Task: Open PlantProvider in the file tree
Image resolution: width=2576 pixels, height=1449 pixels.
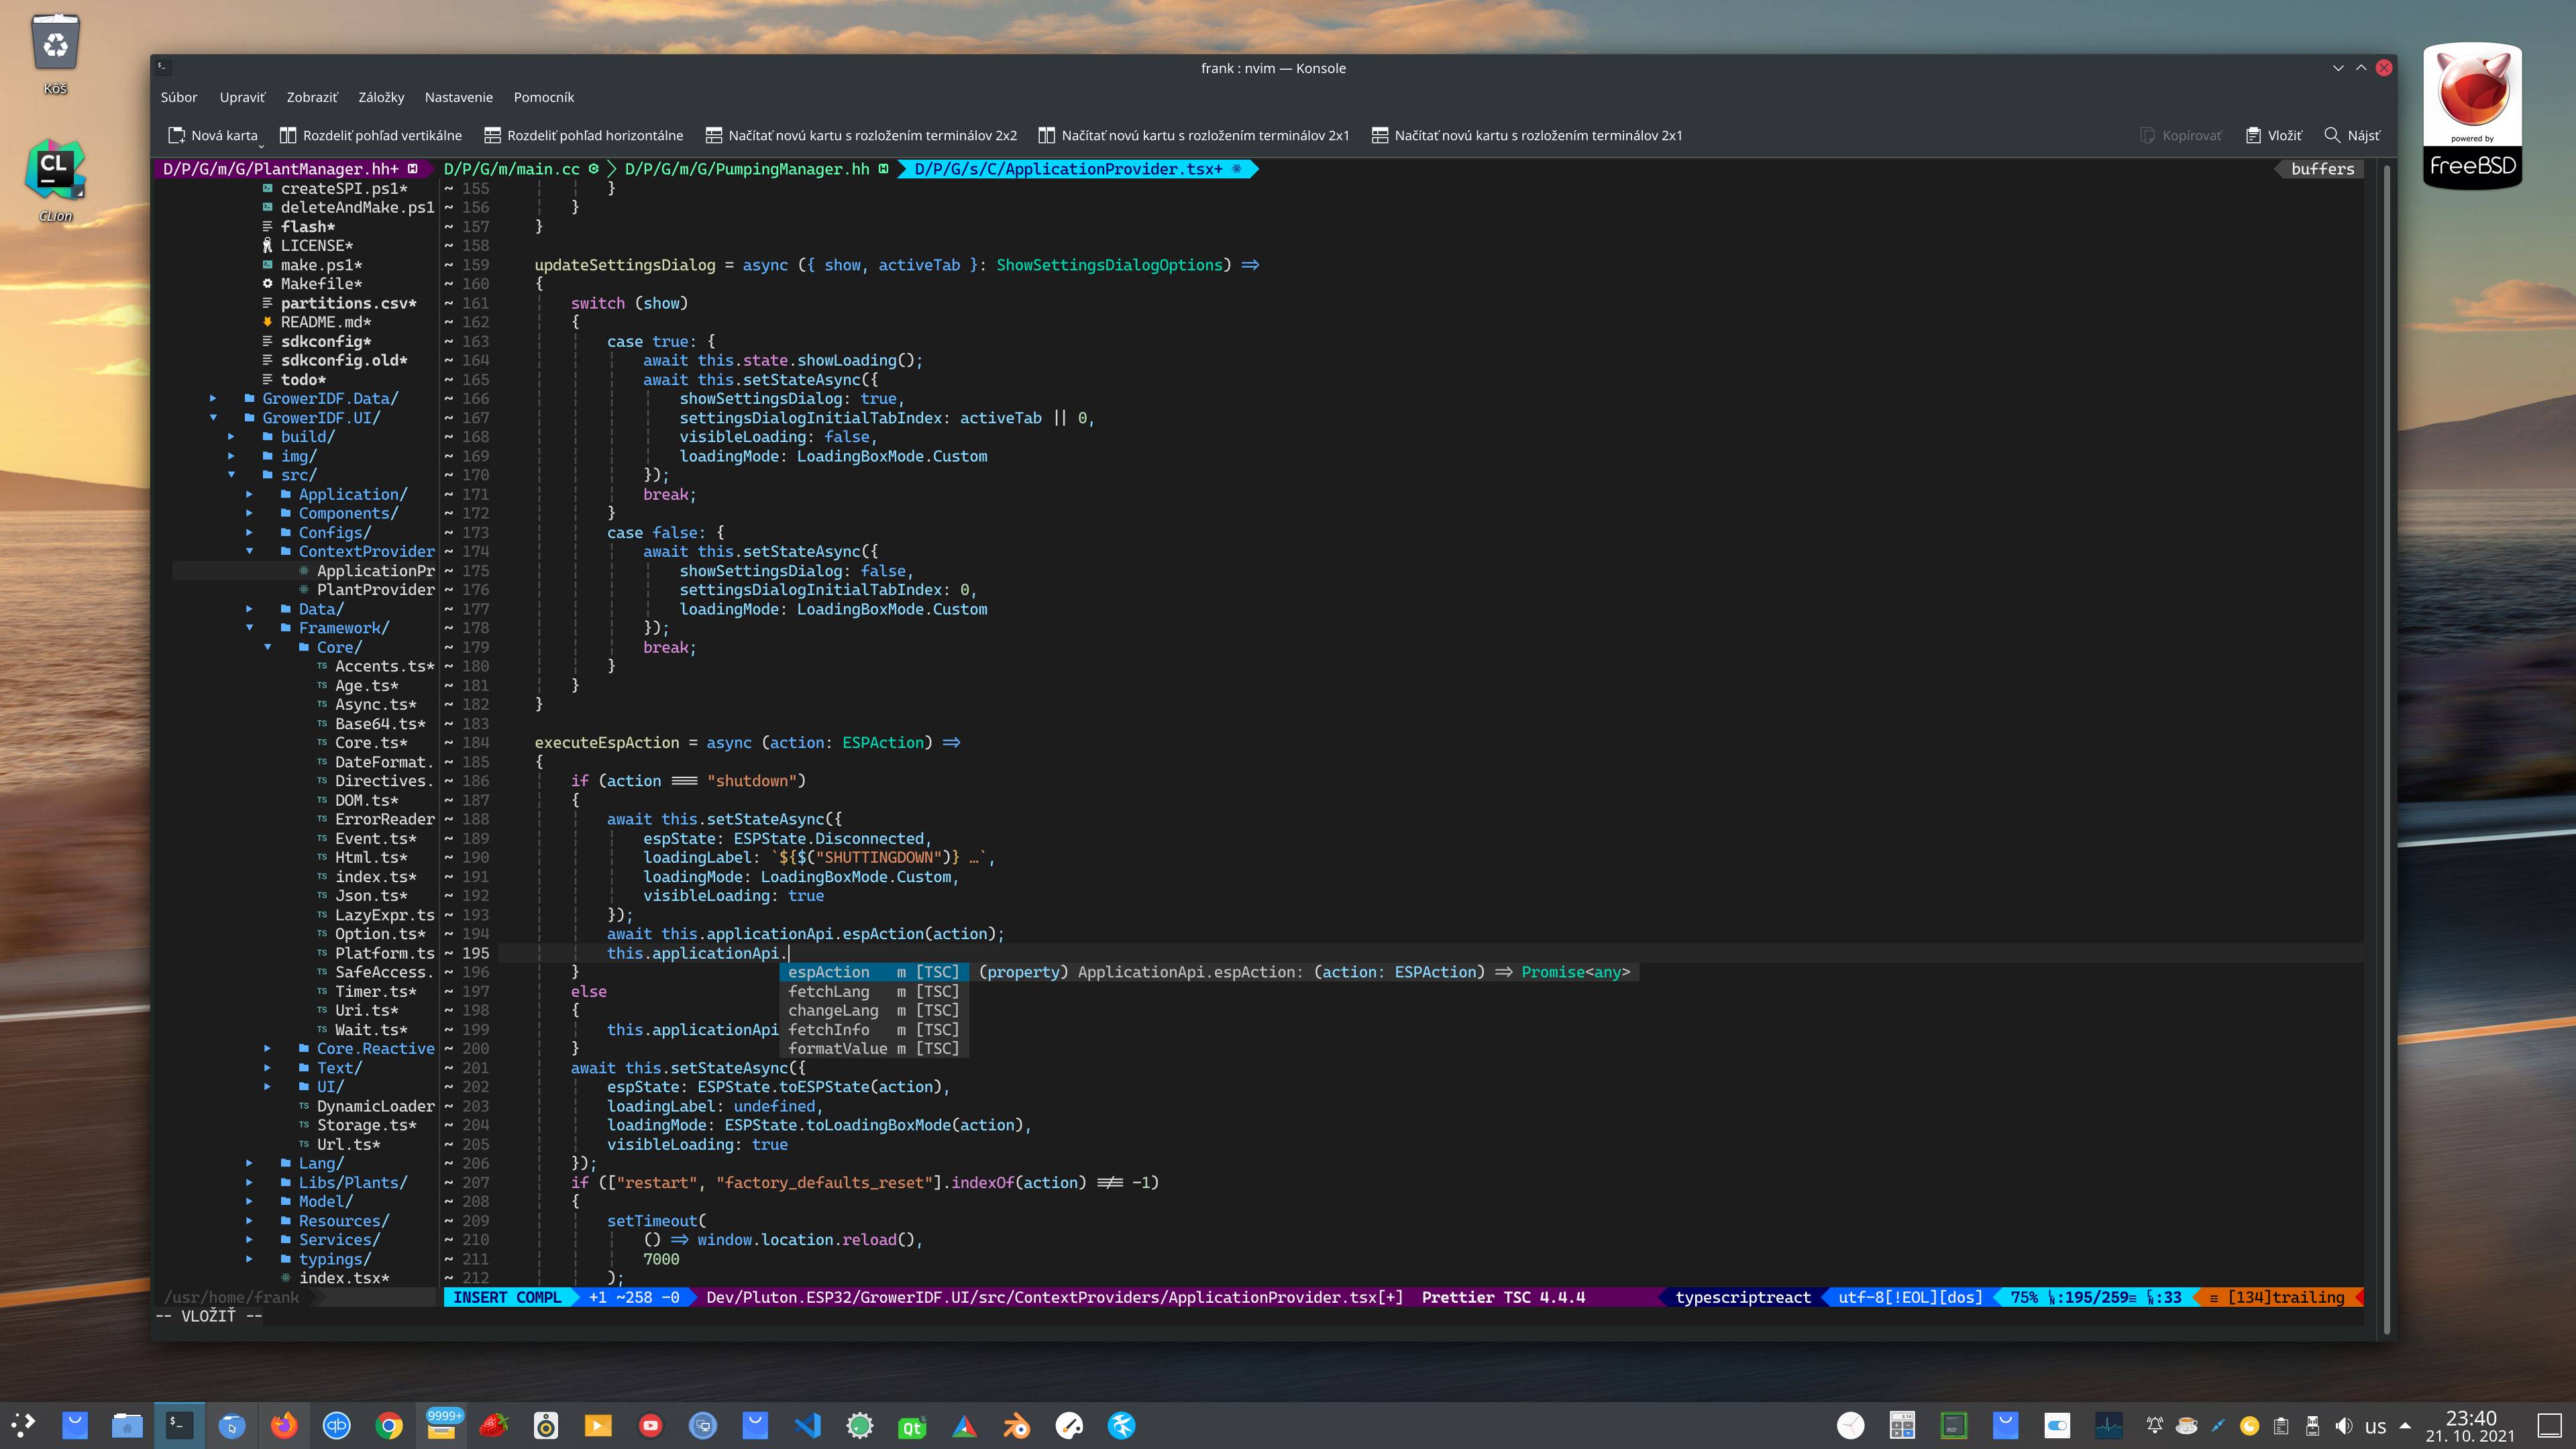Action: click(375, 589)
